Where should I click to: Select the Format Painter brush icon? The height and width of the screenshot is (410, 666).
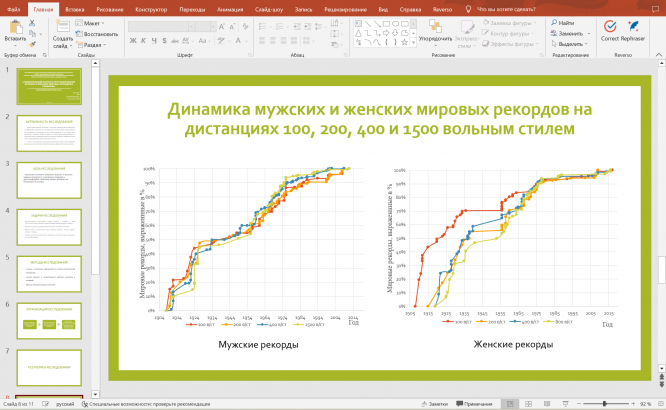click(32, 44)
